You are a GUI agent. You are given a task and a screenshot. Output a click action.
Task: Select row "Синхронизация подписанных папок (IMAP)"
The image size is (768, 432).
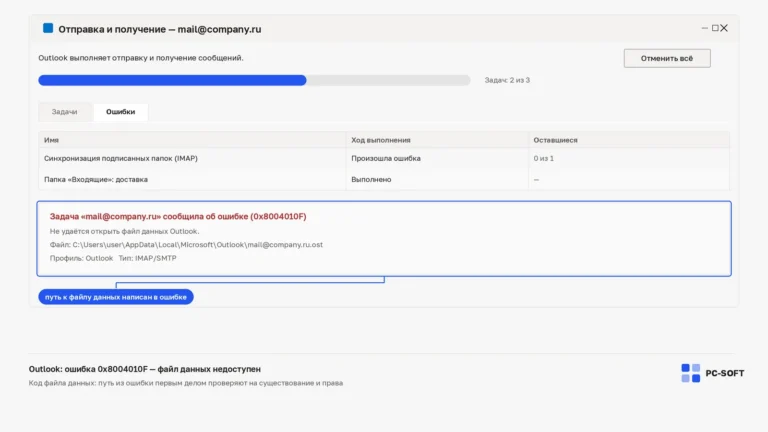[x=384, y=158]
